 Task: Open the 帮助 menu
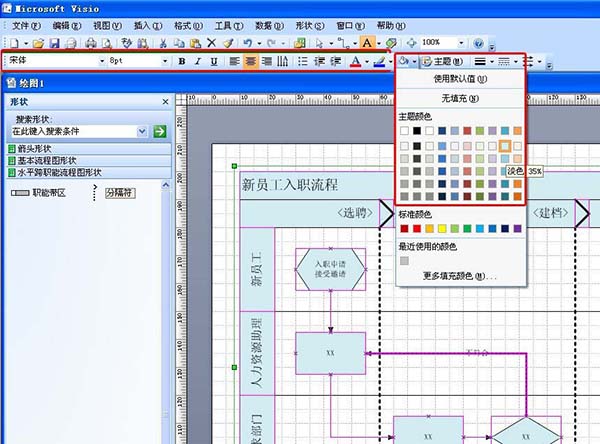[391, 26]
